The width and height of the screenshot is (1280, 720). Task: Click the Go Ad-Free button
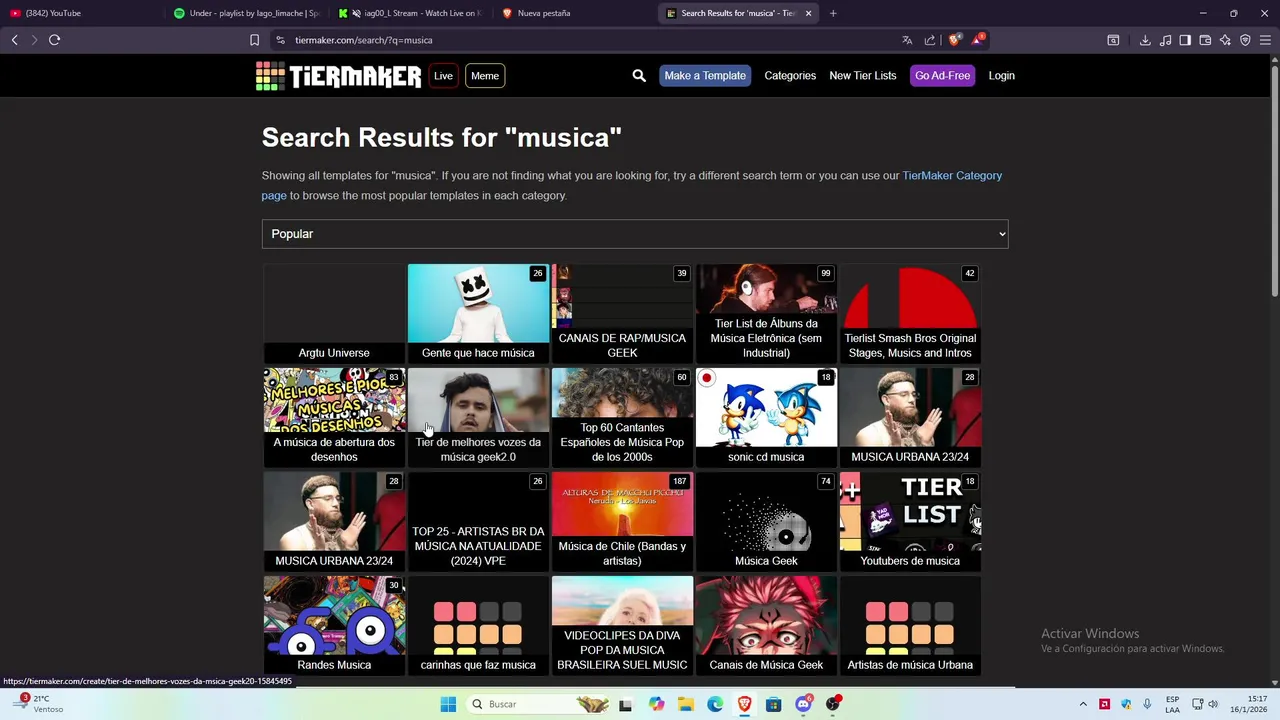pos(942,76)
